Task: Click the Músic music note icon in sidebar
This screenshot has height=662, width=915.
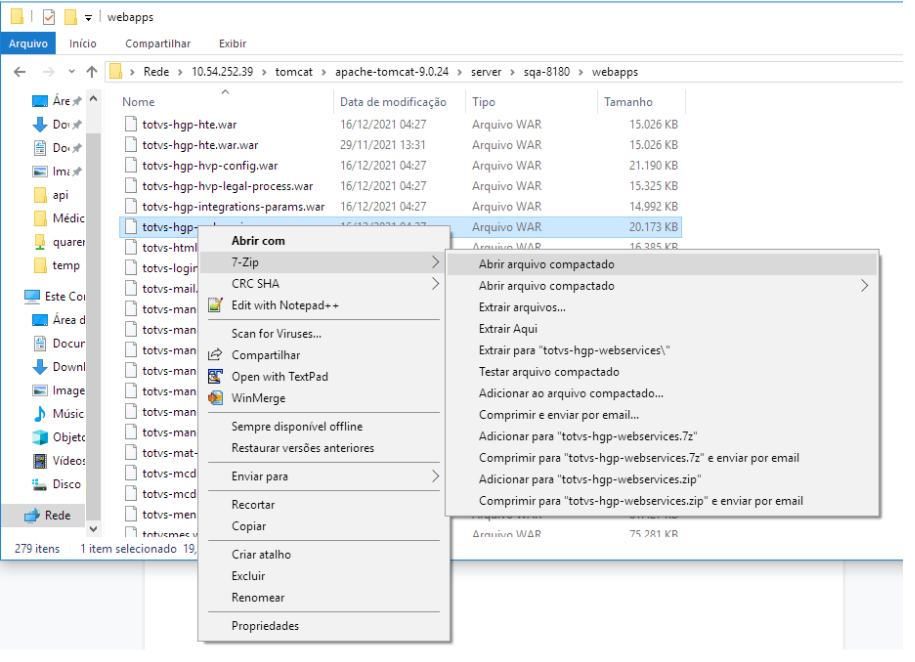Action: [40, 414]
